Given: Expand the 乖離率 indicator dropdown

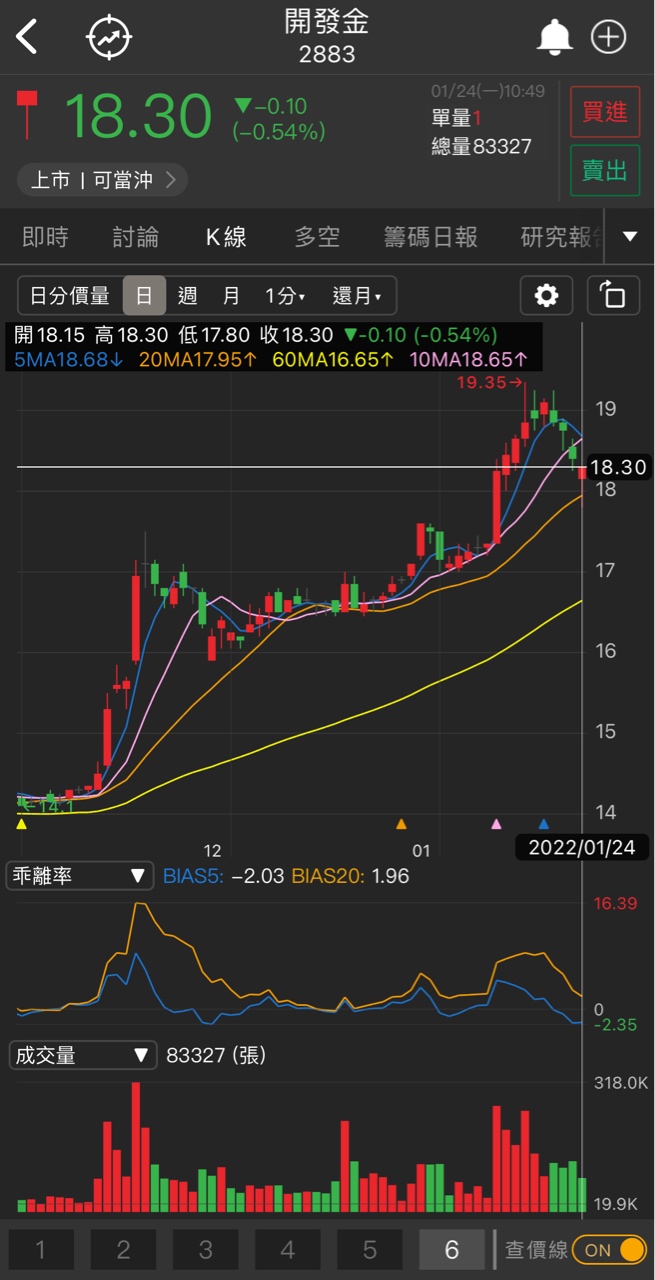Looking at the screenshot, I should pos(80,876).
